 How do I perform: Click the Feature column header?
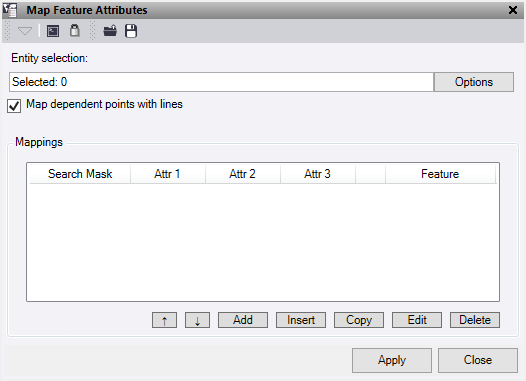440,174
